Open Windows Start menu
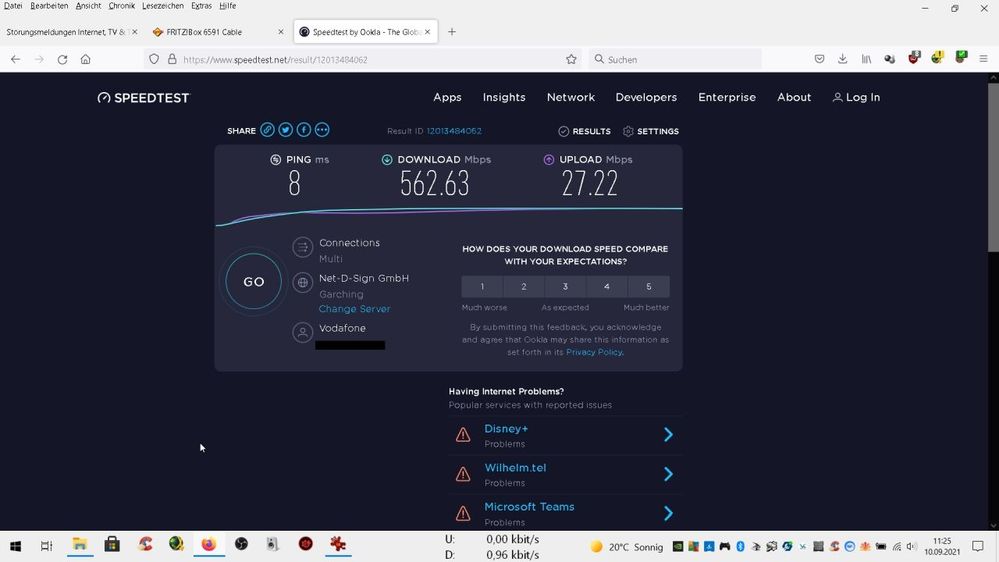The height and width of the screenshot is (562, 999). coord(15,546)
